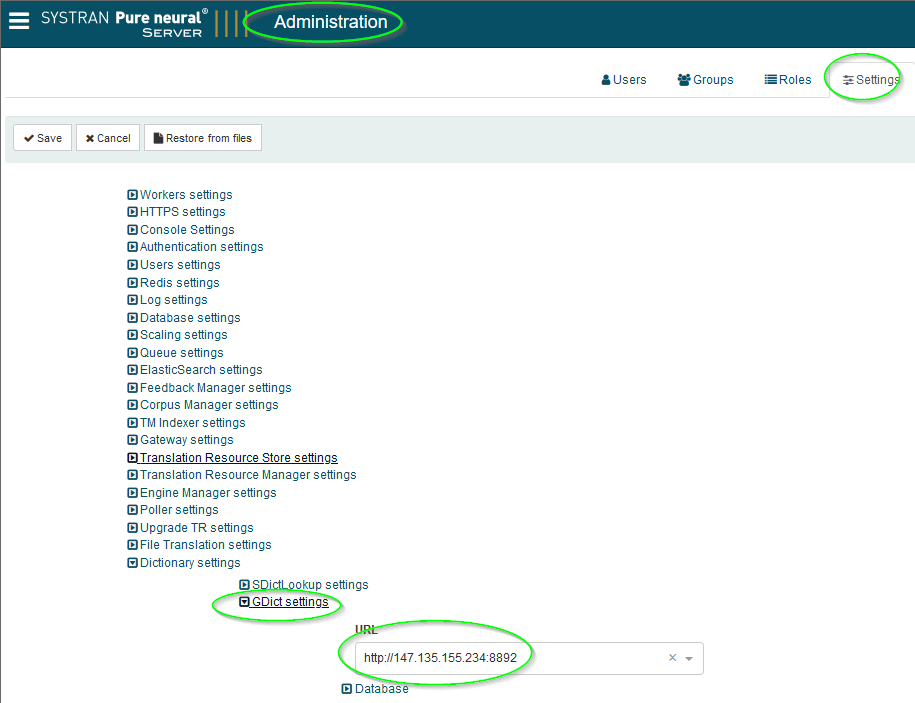Expand Redis settings arrow icon
The height and width of the screenshot is (703, 915).
pyautogui.click(x=132, y=282)
